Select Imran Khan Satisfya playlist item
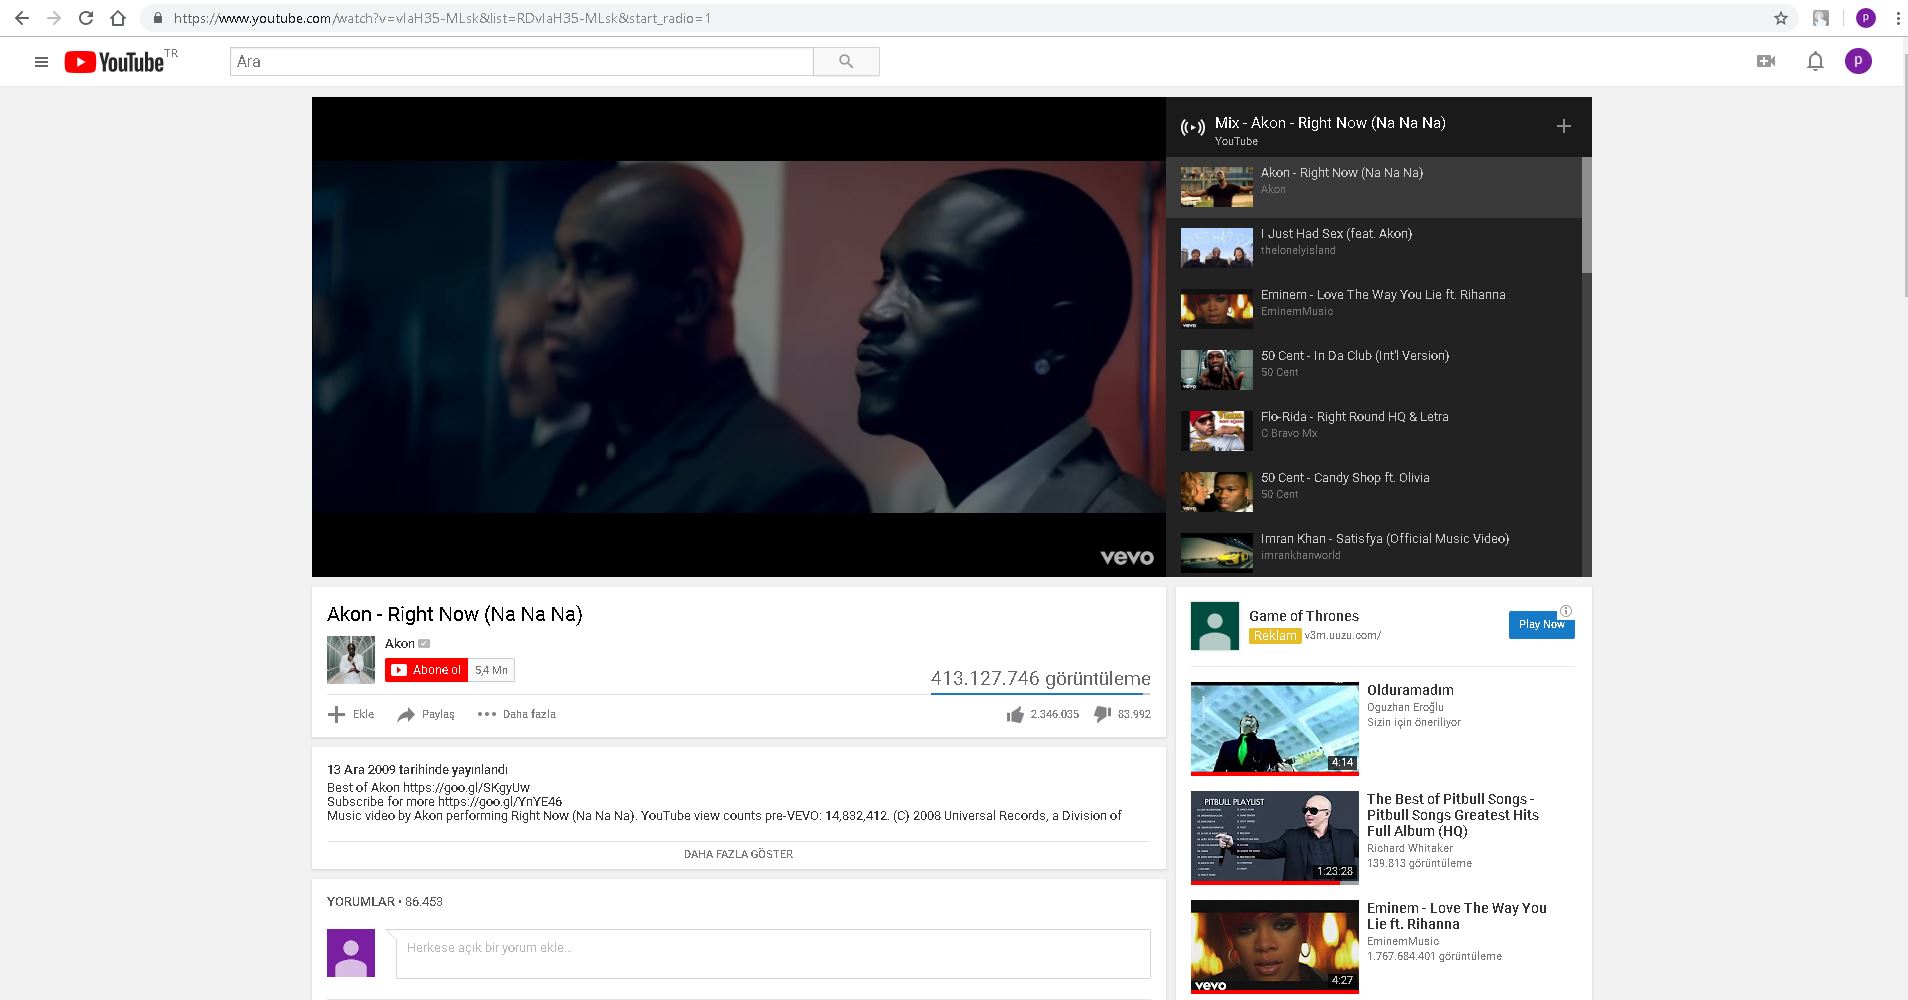The image size is (1908, 1000). tap(1374, 551)
